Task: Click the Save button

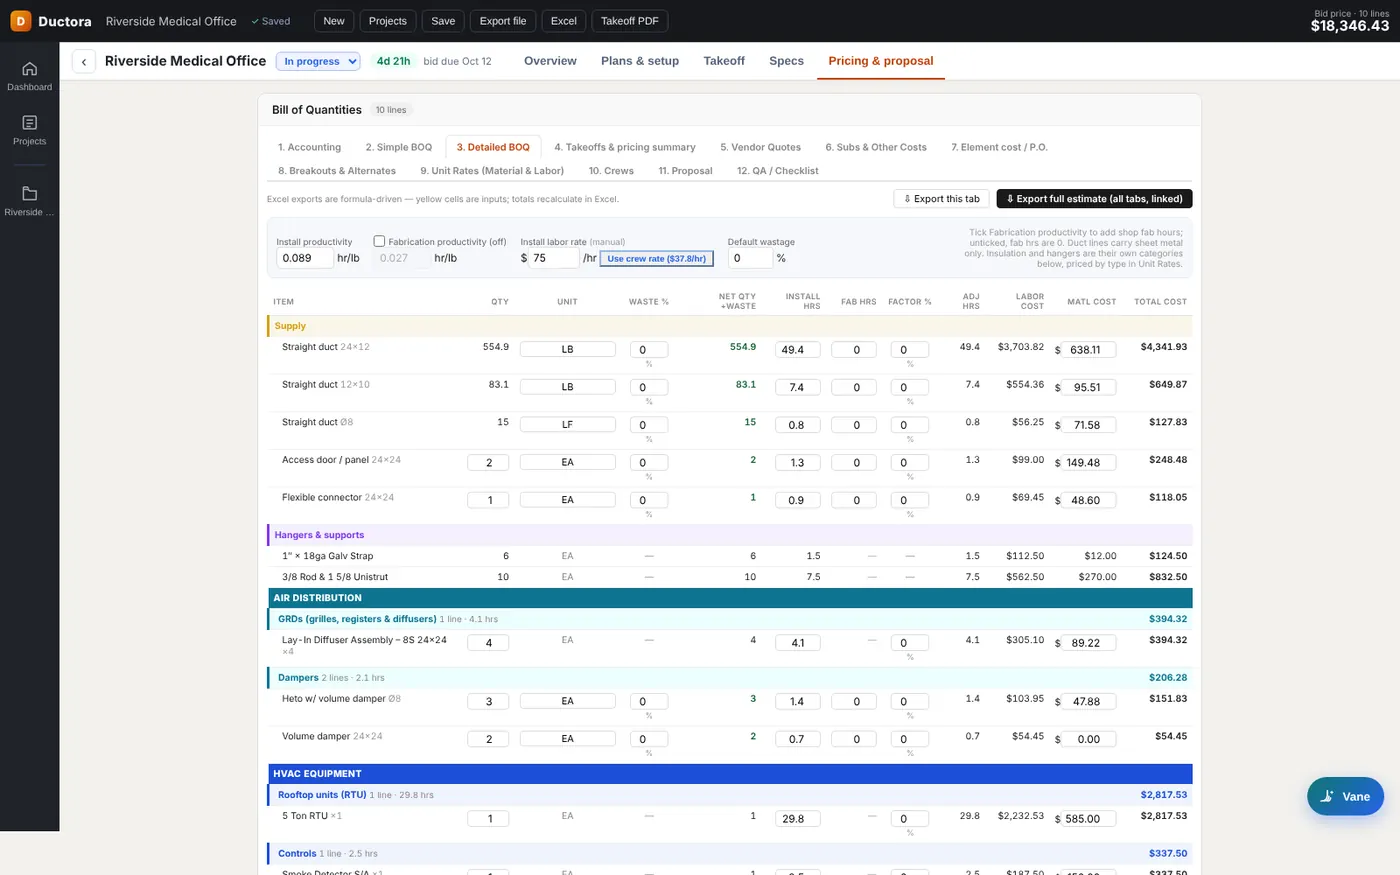Action: [443, 21]
